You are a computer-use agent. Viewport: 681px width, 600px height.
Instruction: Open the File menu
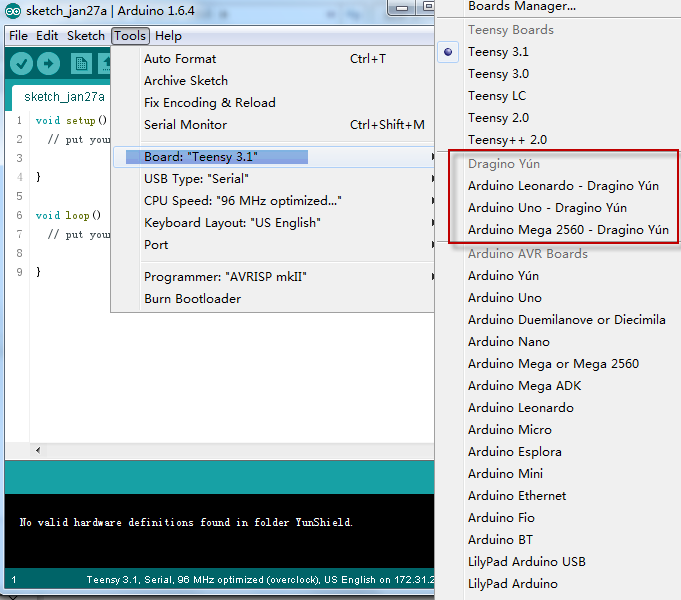18,36
